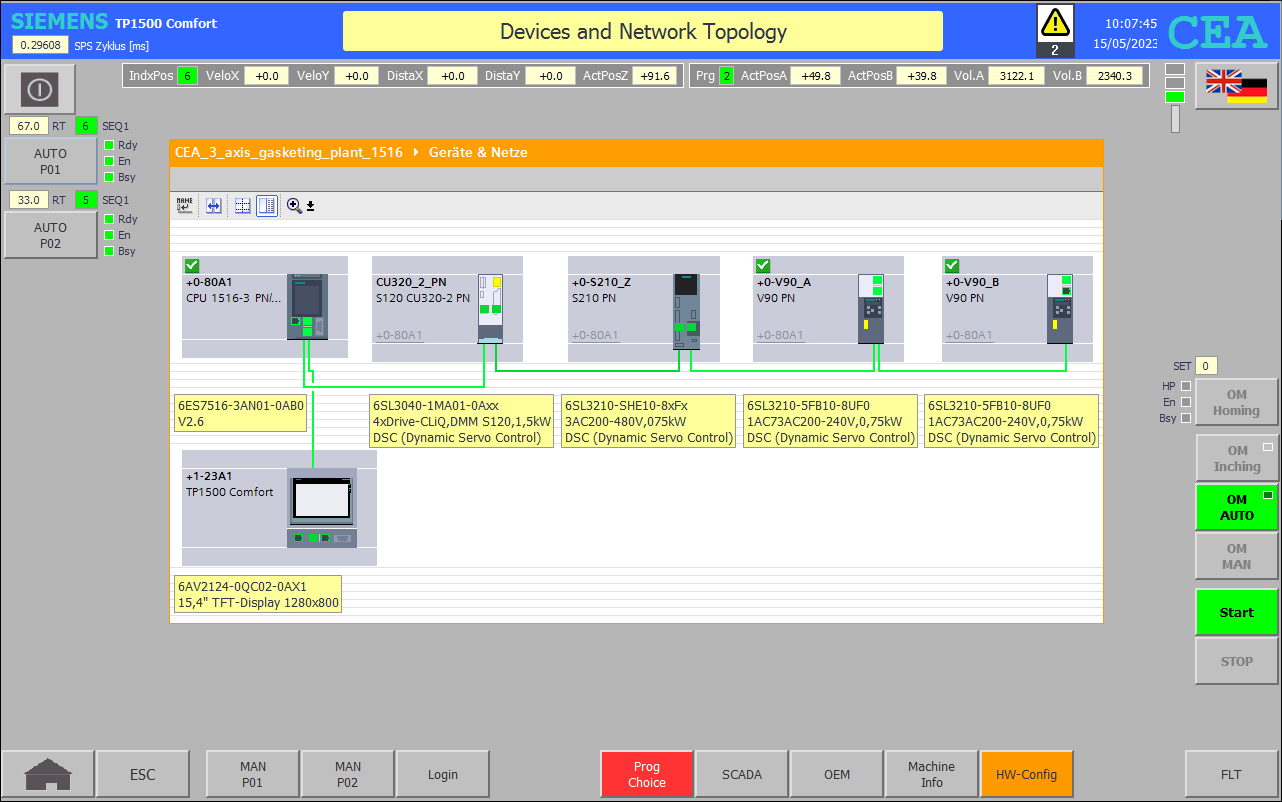Open +0-80A1 link under +0-V90_A
This screenshot has width=1282, height=802.
(x=780, y=335)
